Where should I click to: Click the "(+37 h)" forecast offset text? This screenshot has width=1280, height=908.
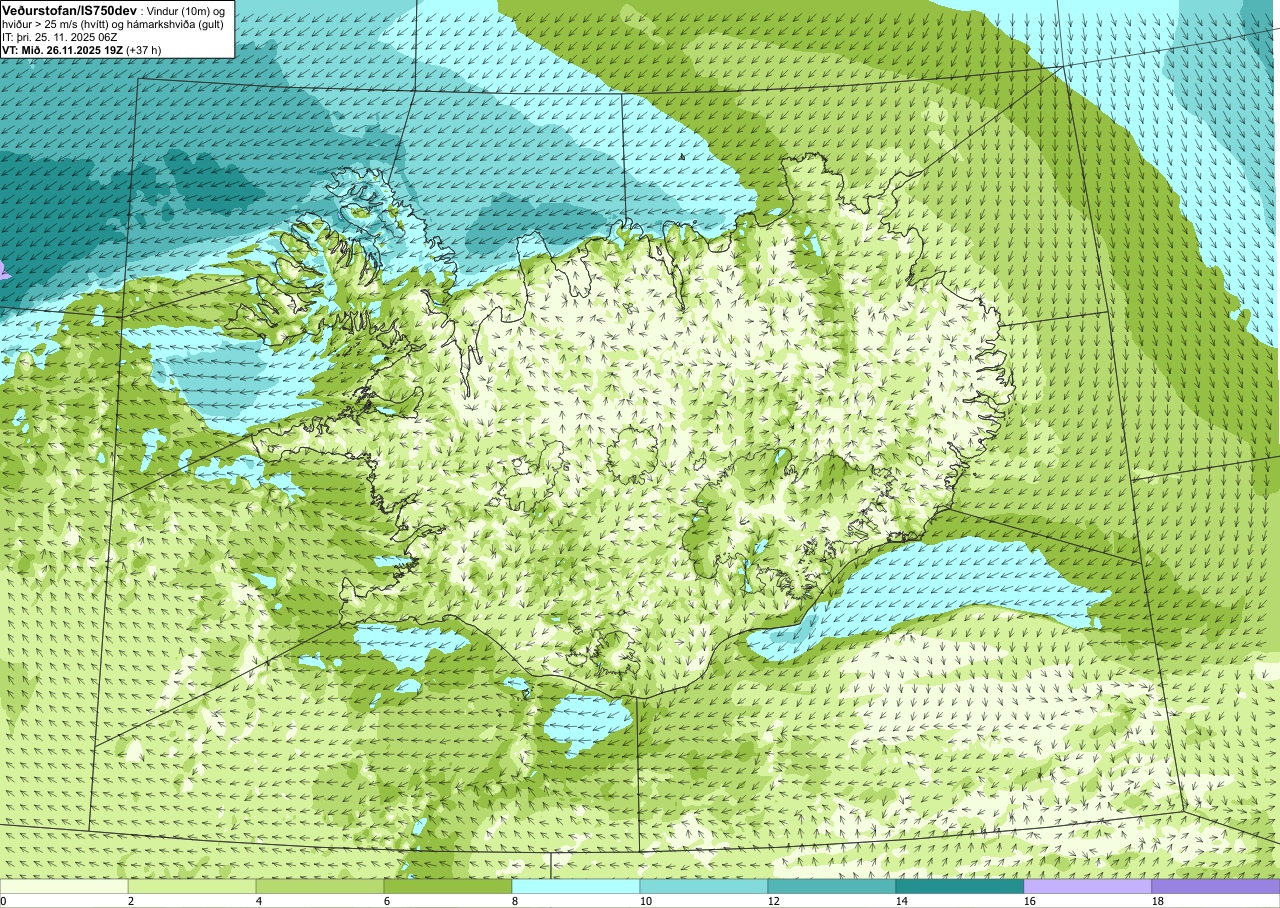point(143,50)
